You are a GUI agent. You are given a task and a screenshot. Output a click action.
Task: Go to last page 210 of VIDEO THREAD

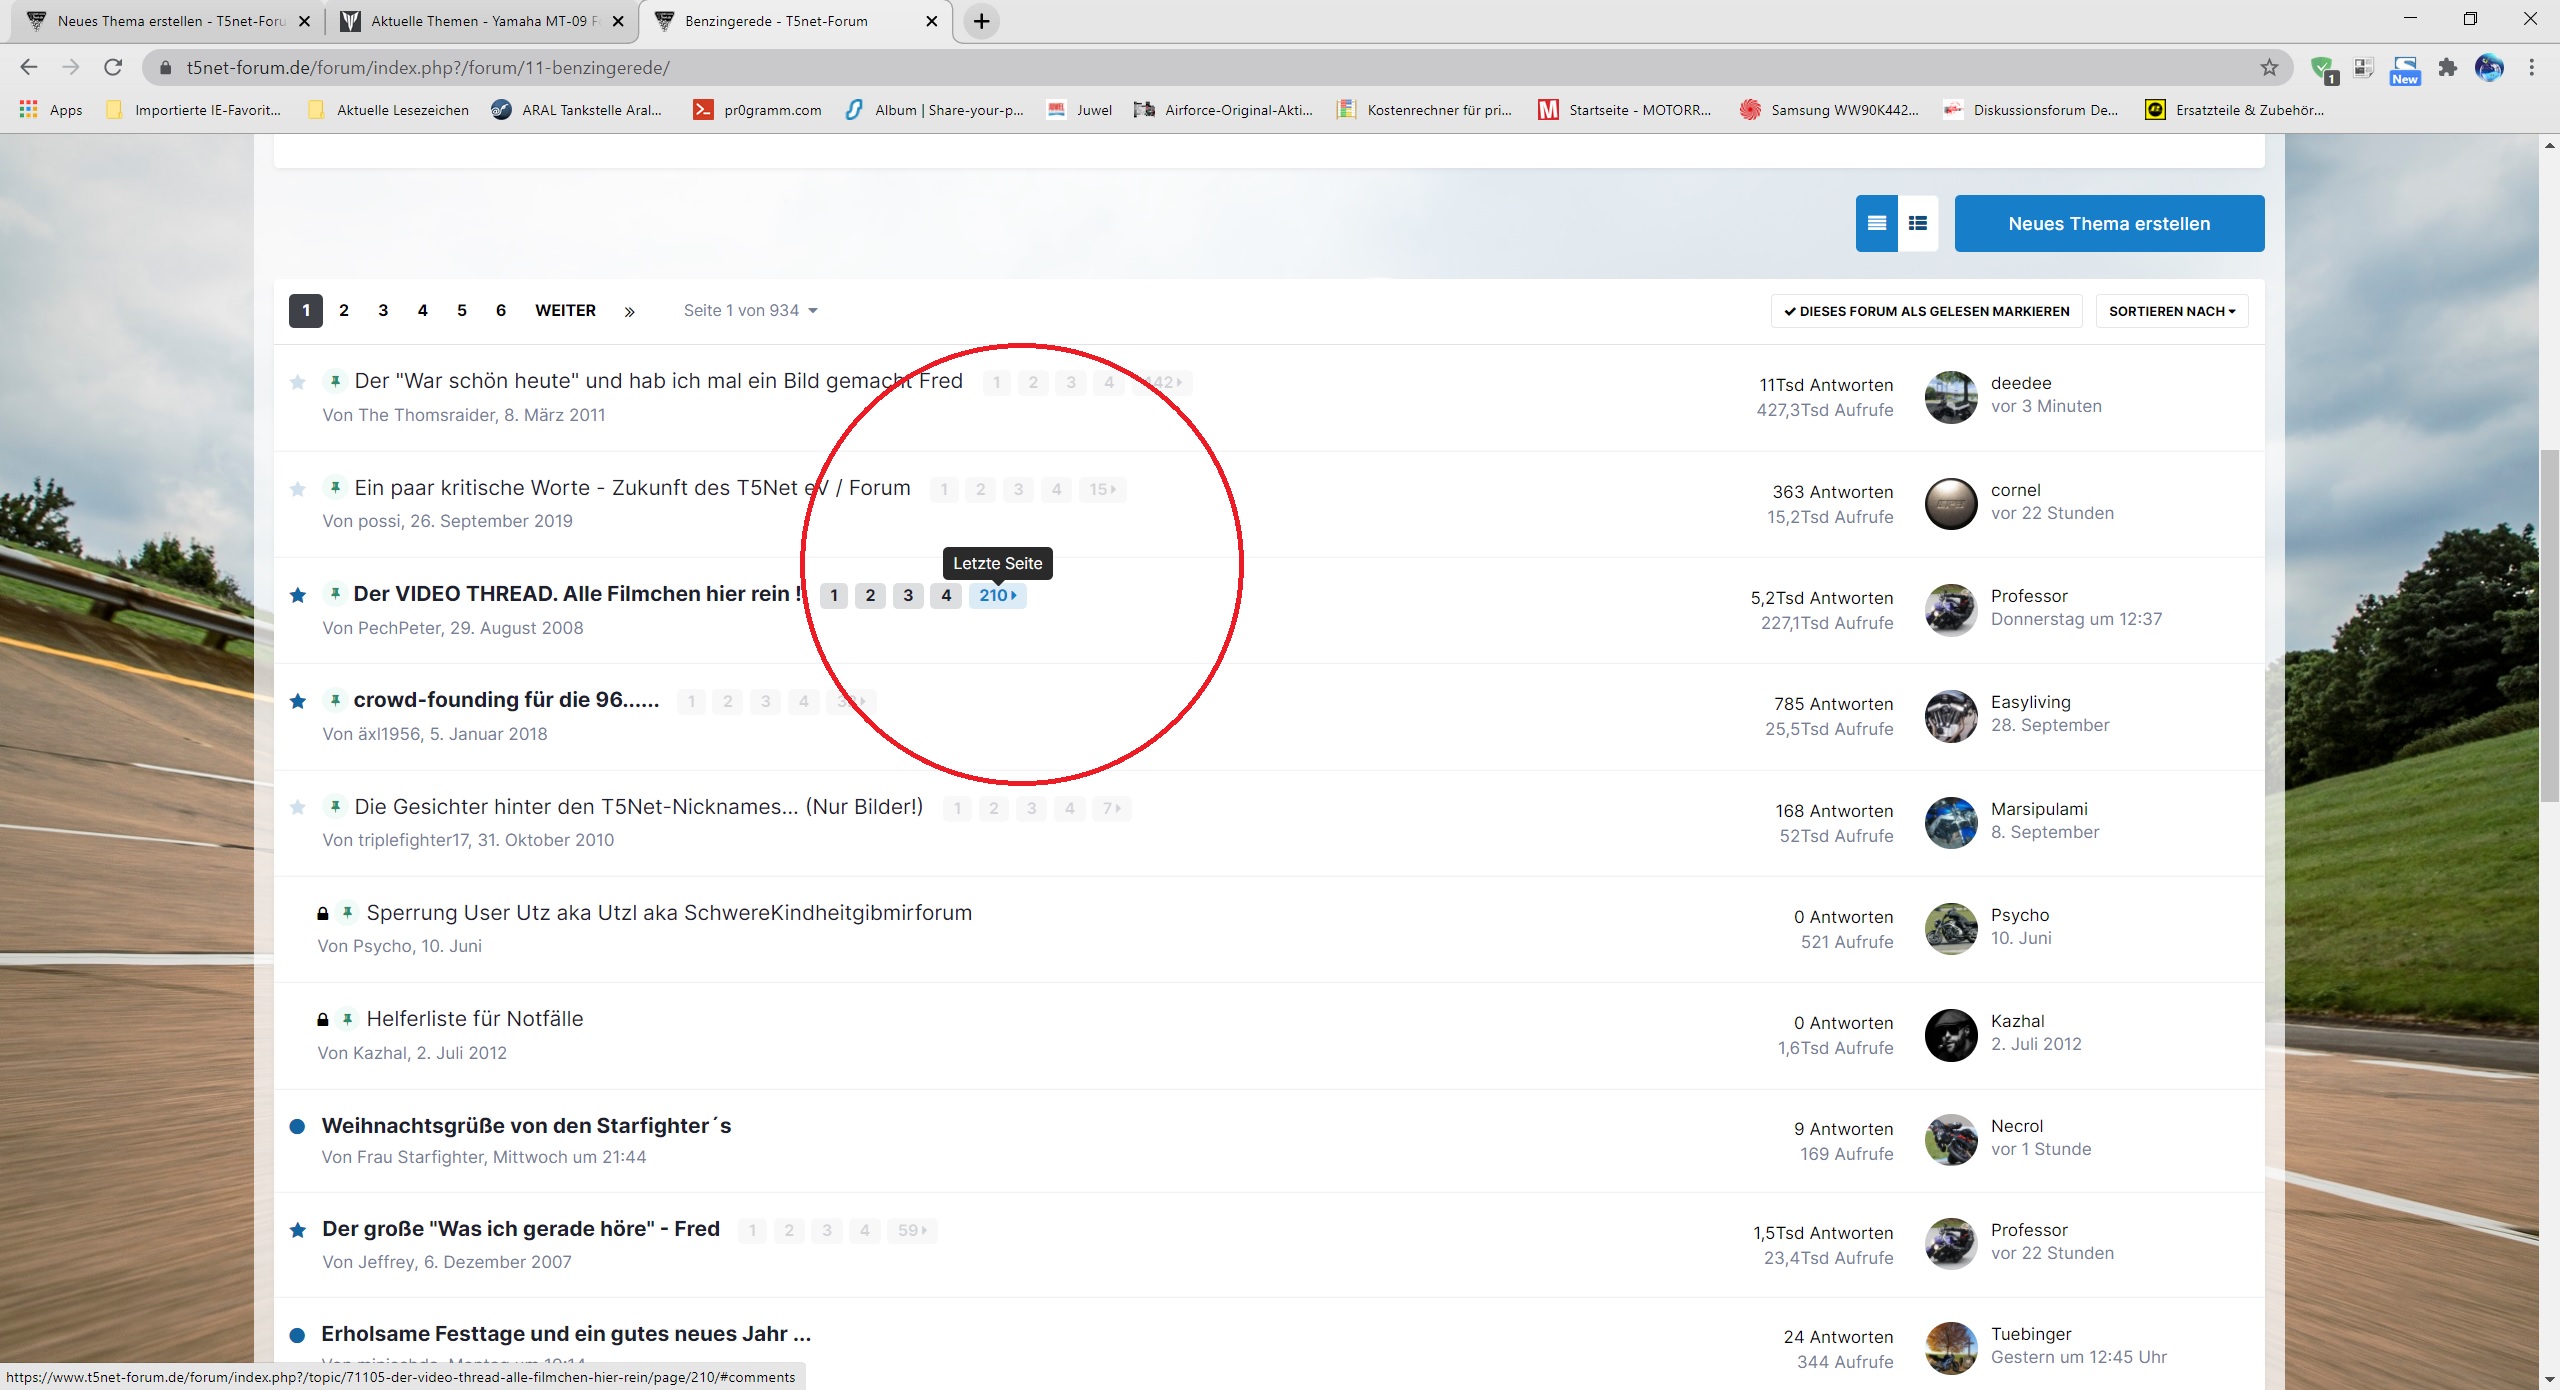[997, 595]
